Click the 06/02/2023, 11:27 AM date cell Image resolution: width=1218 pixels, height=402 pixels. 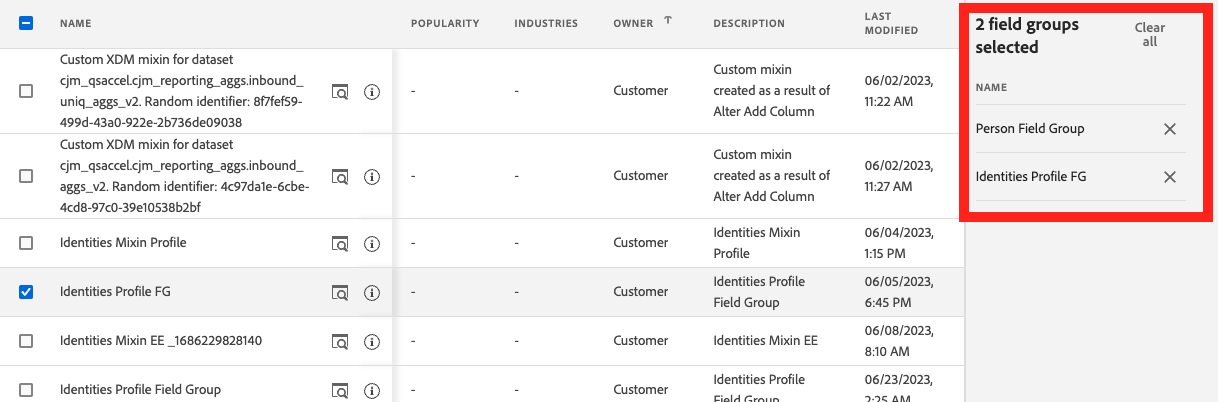click(x=898, y=176)
